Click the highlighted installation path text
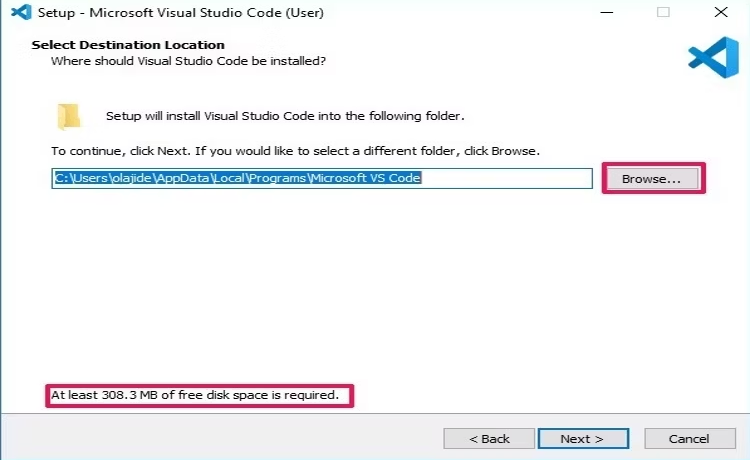Viewport: 750px width, 460px height. coord(238,178)
